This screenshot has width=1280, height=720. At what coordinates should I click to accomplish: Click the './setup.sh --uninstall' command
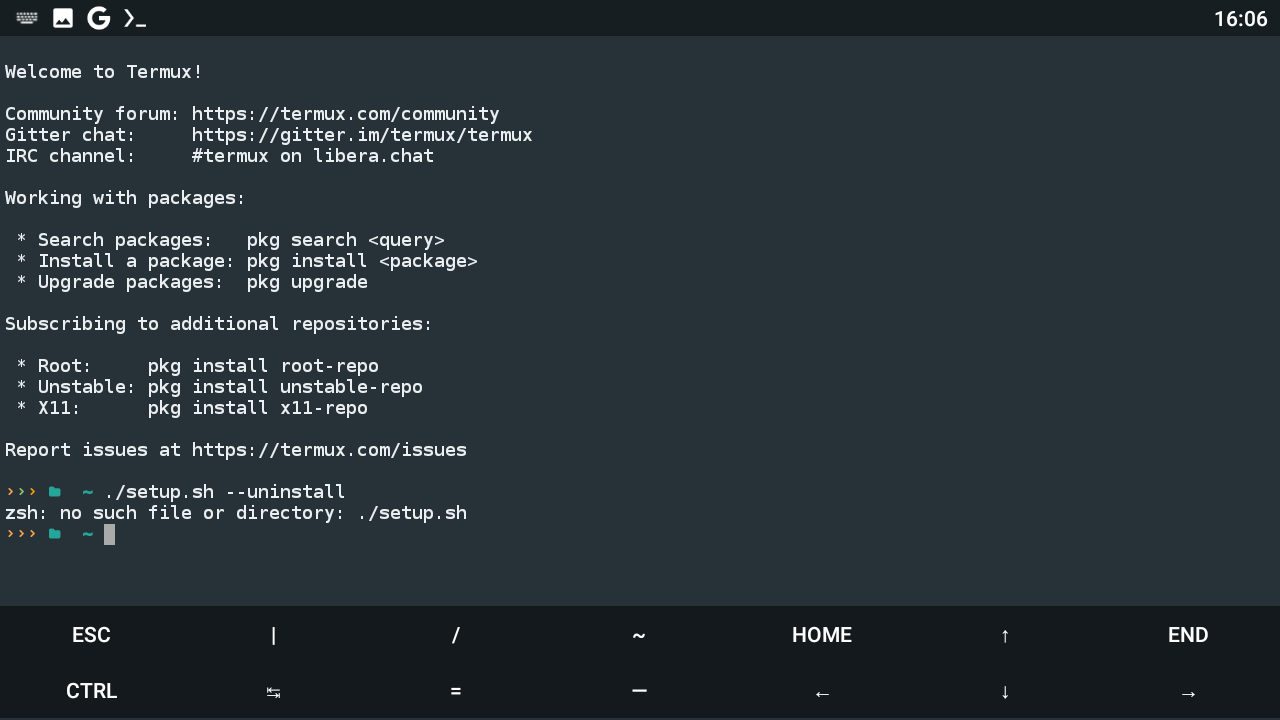pos(225,492)
